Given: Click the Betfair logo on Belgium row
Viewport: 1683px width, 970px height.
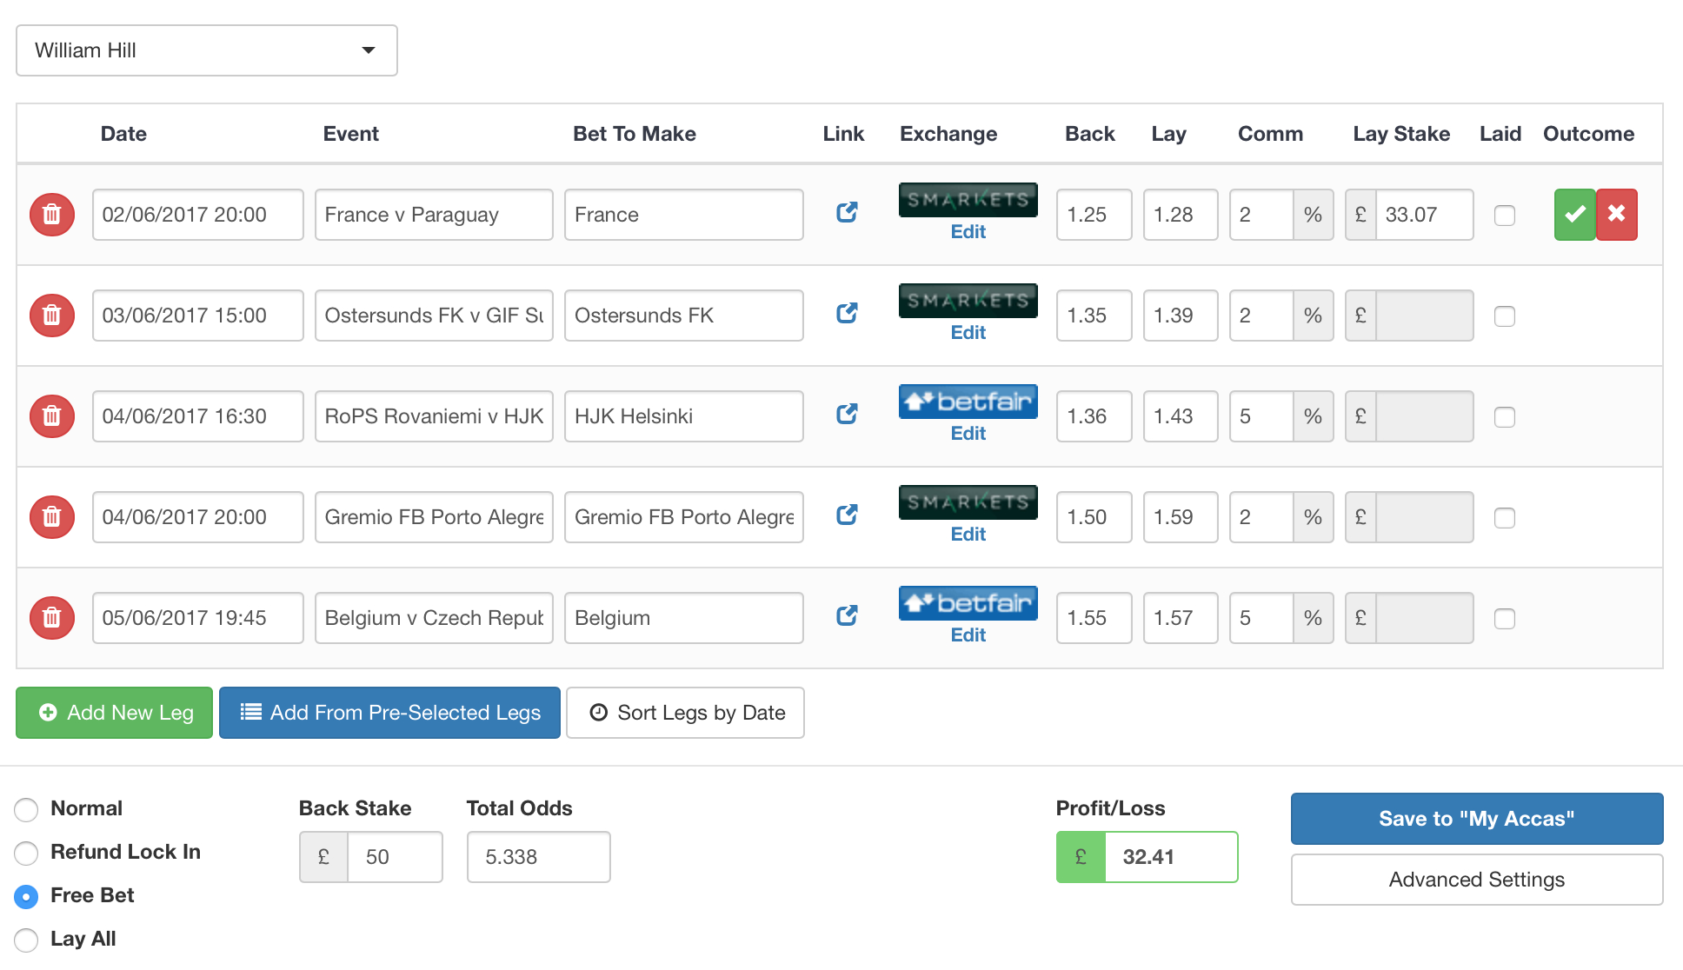Looking at the screenshot, I should coord(967,602).
